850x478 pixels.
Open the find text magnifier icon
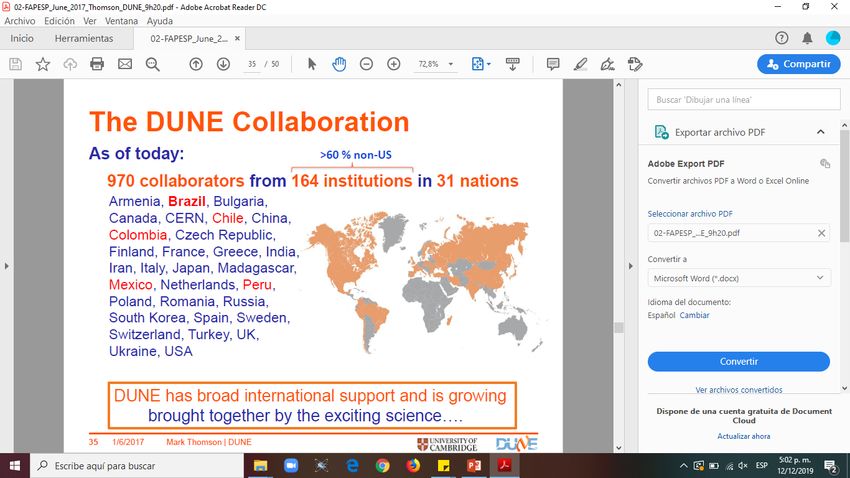coord(153,64)
